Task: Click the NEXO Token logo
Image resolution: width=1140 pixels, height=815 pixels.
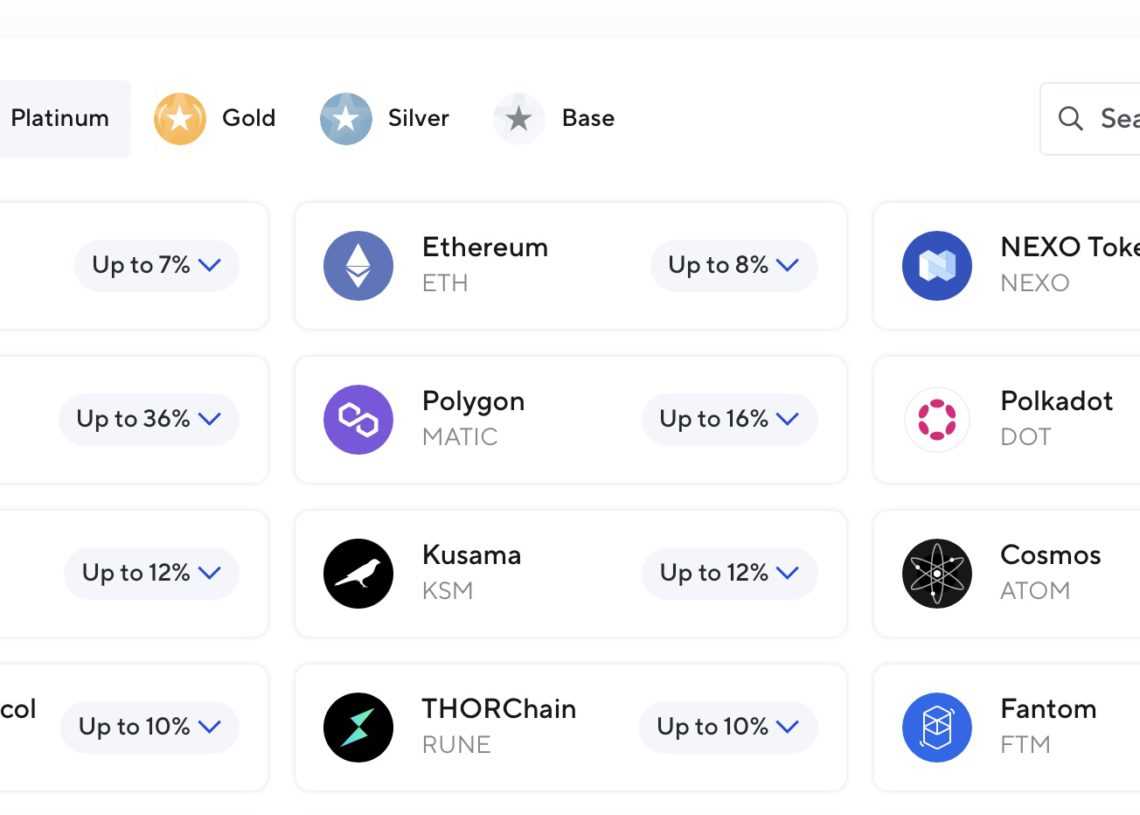Action: tap(937, 266)
